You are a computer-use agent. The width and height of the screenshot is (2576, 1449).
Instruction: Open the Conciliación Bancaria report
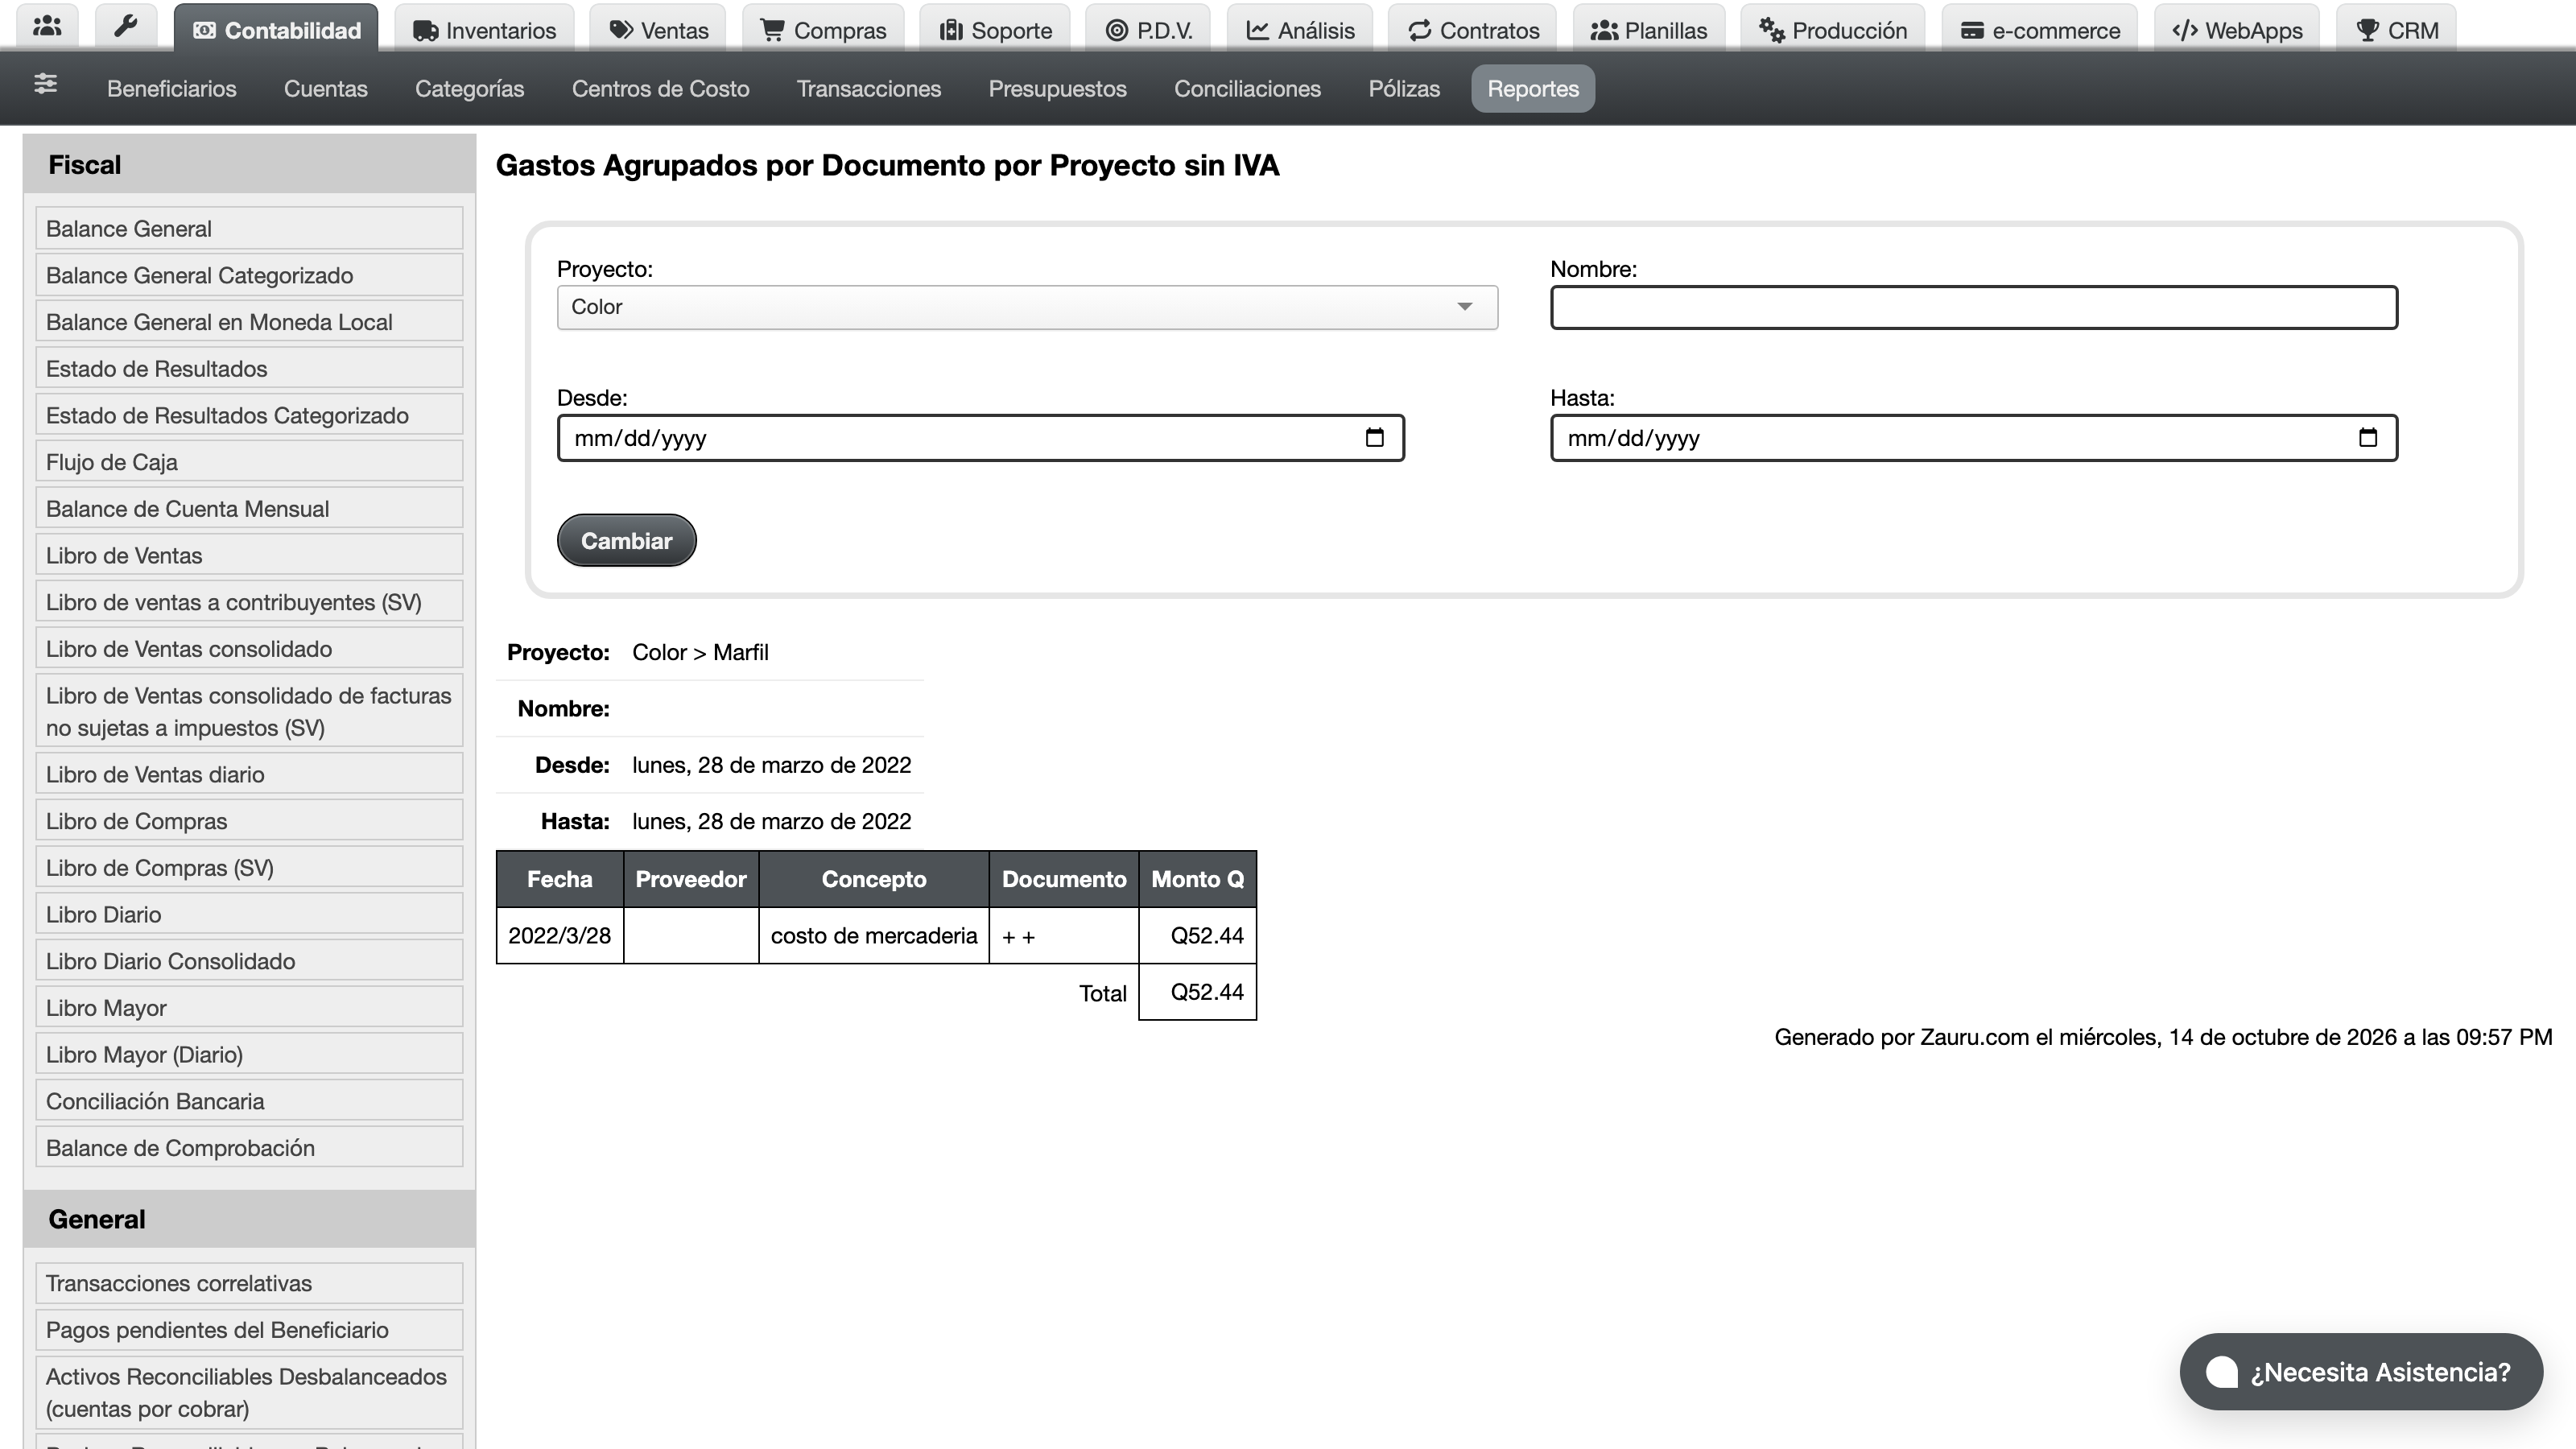249,1101
